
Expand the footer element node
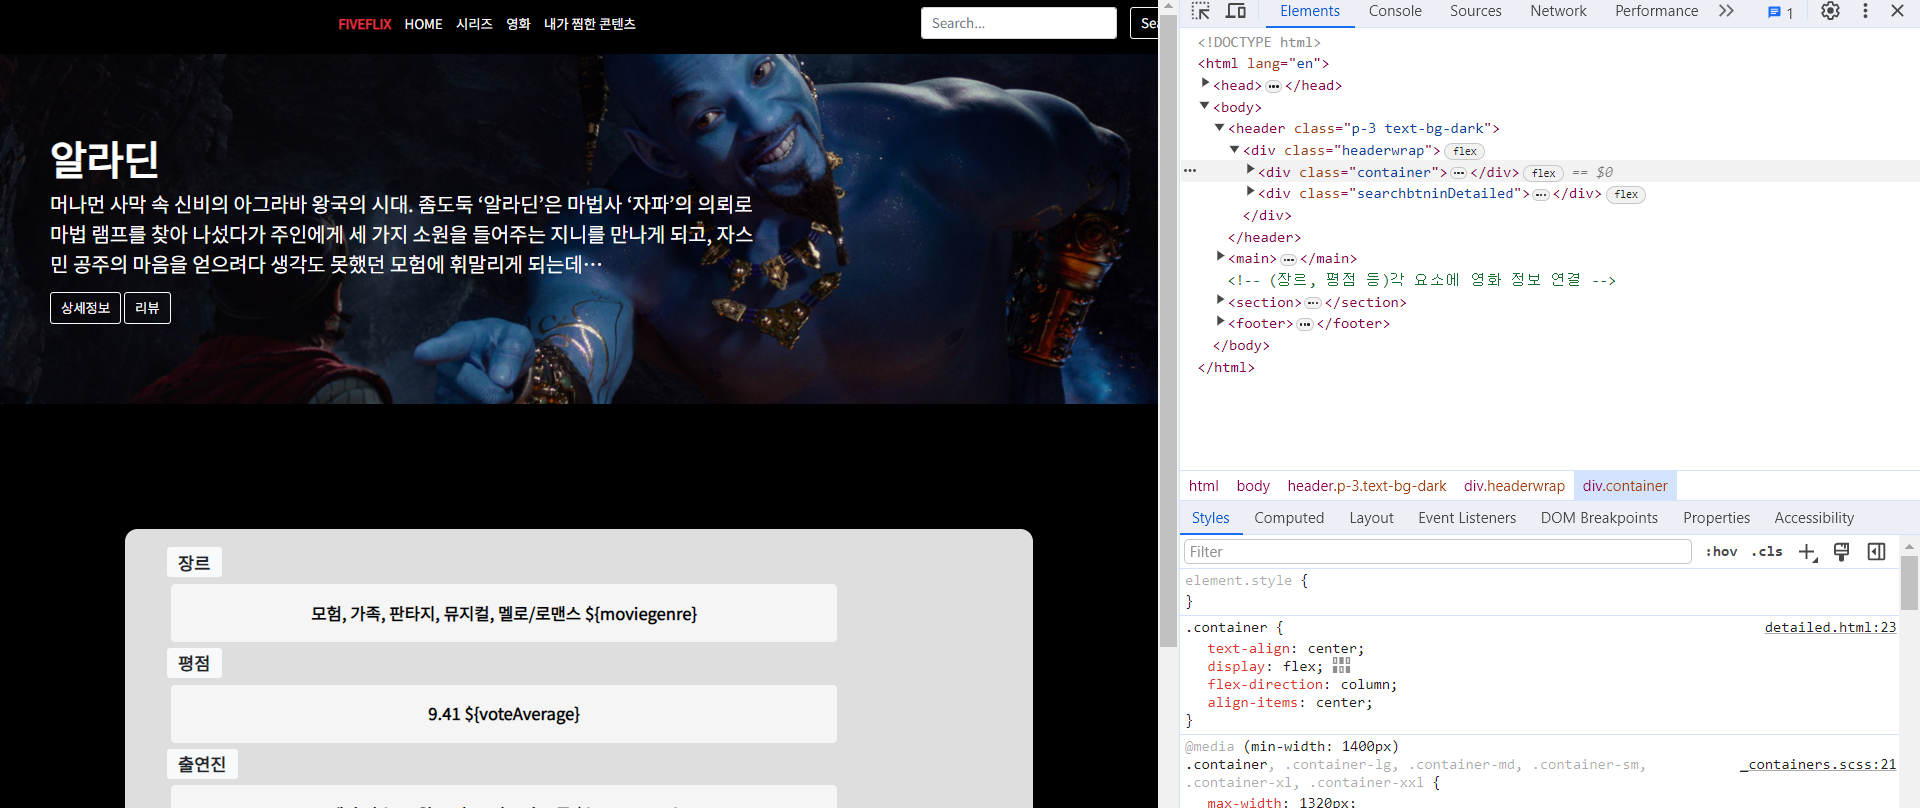[x=1220, y=322]
